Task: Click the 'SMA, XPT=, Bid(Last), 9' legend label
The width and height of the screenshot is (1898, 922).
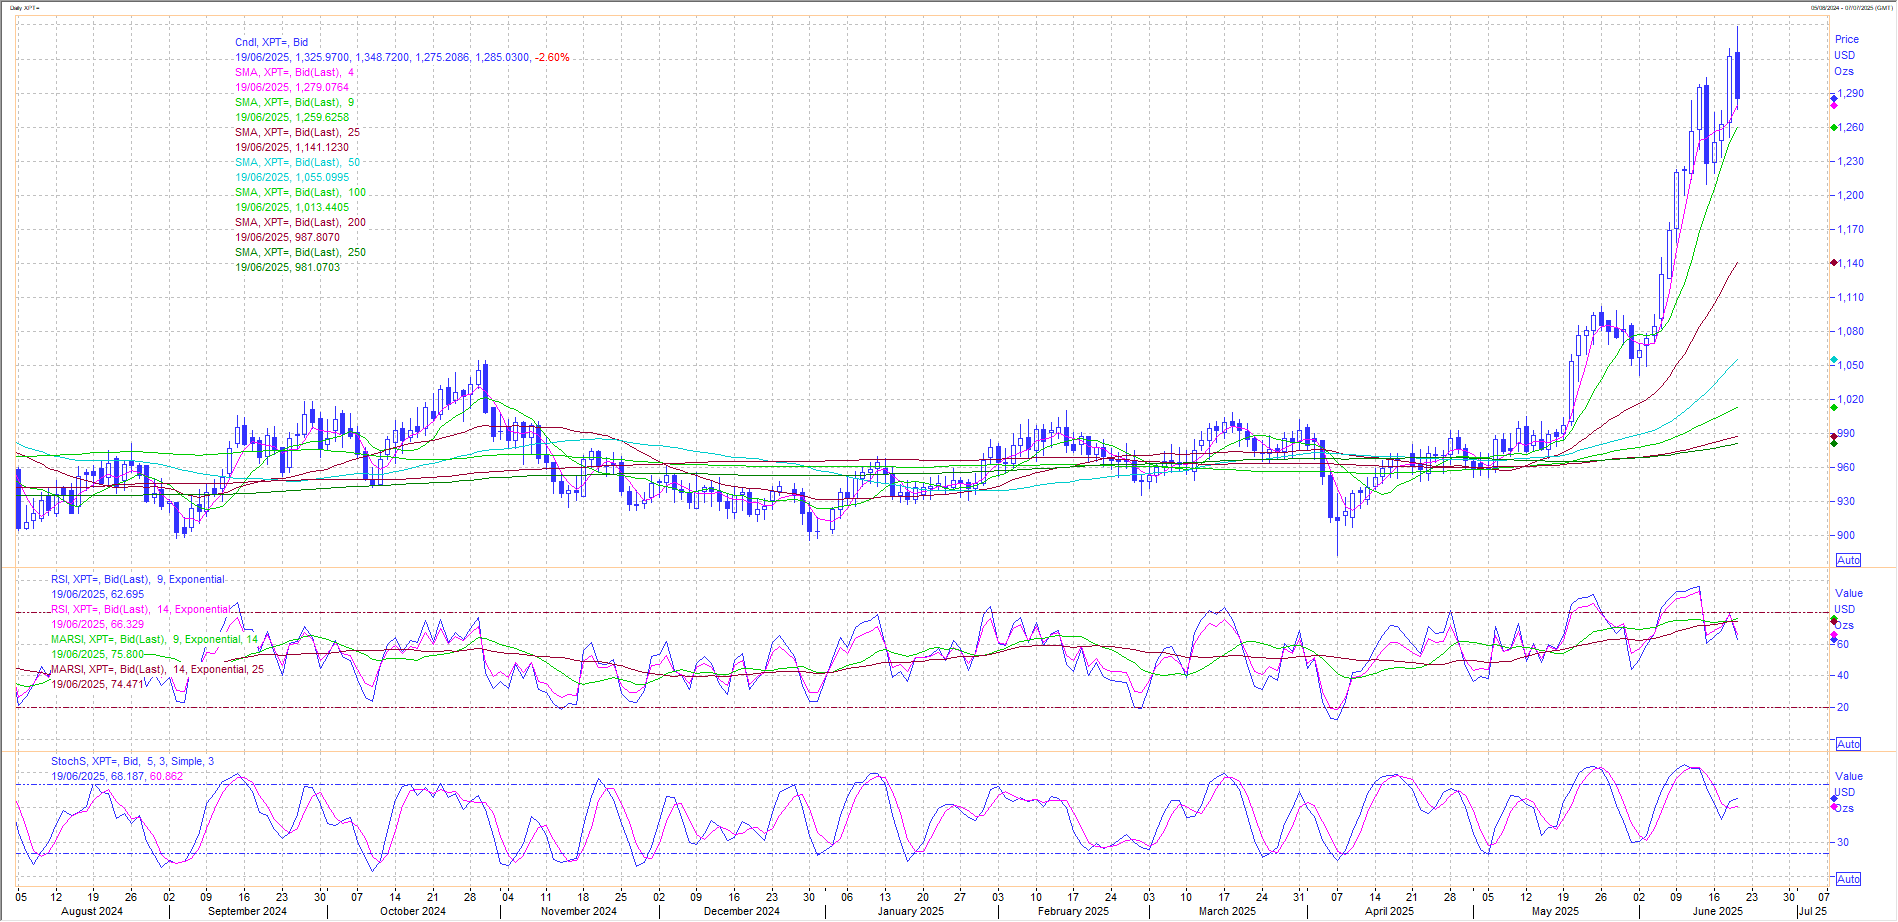Action: tap(294, 102)
